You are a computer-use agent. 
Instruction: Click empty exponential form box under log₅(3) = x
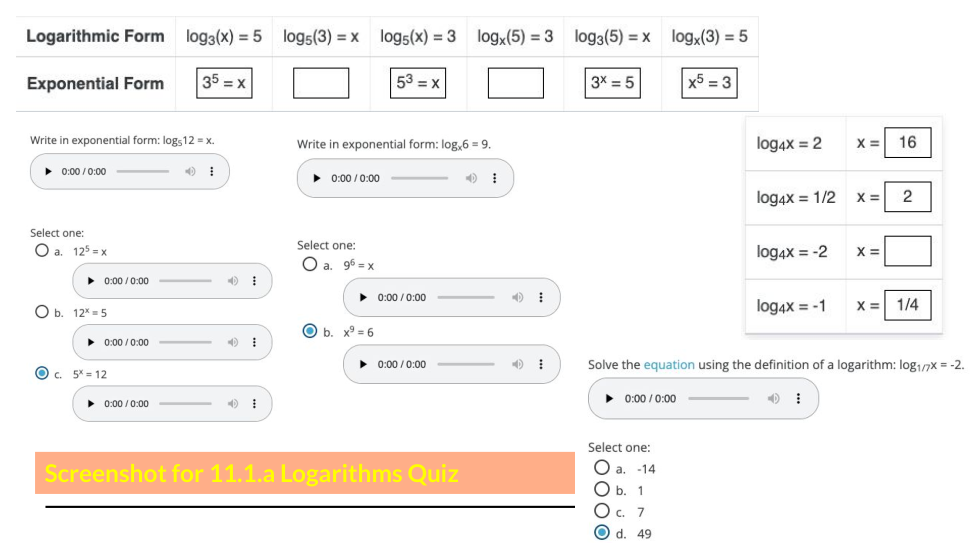[x=321, y=83]
